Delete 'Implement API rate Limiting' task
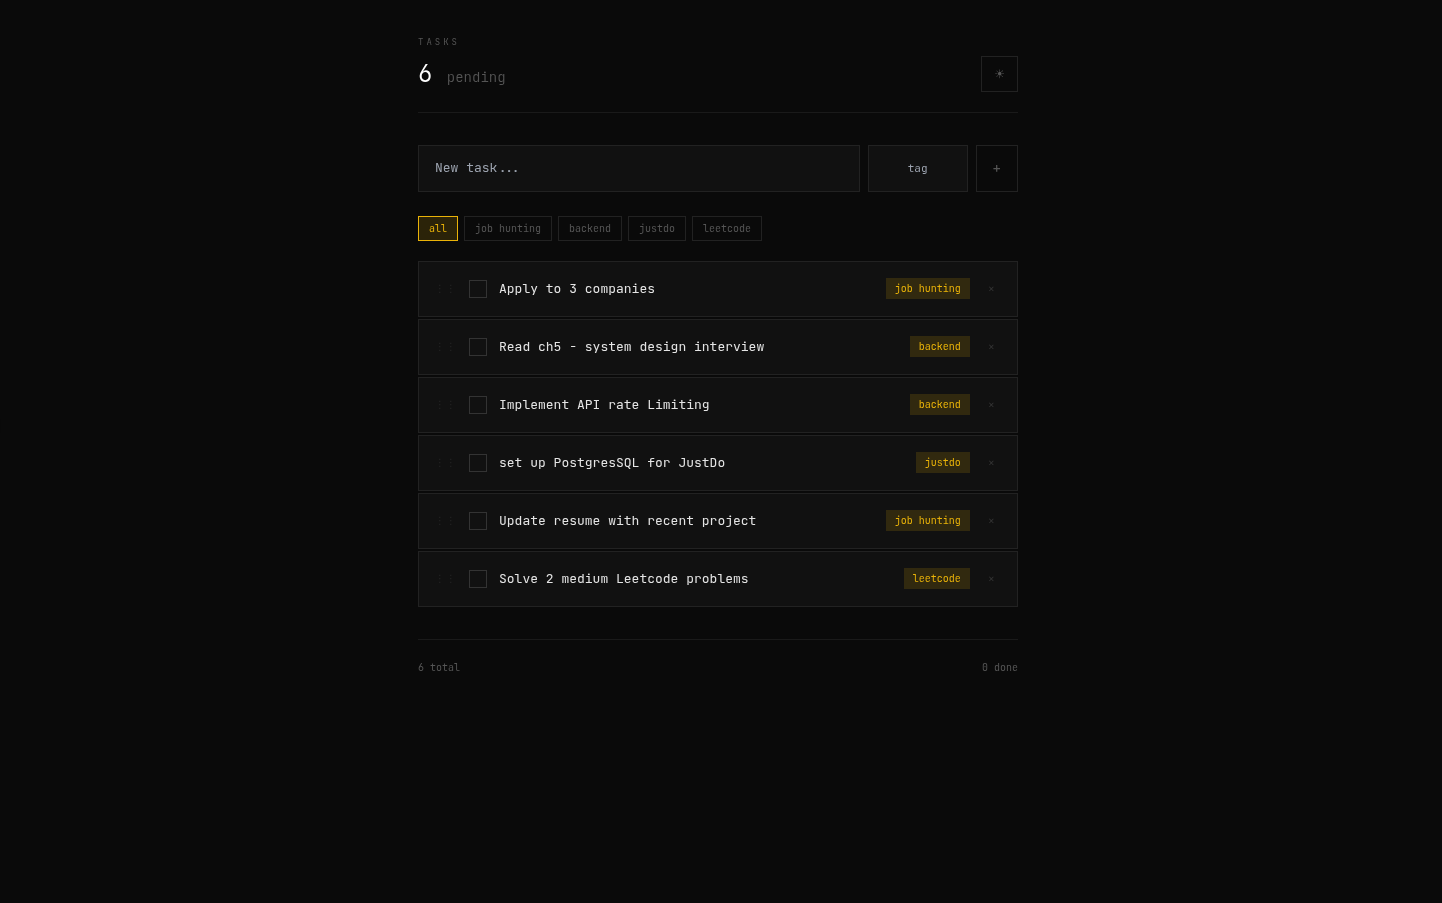 tap(991, 405)
